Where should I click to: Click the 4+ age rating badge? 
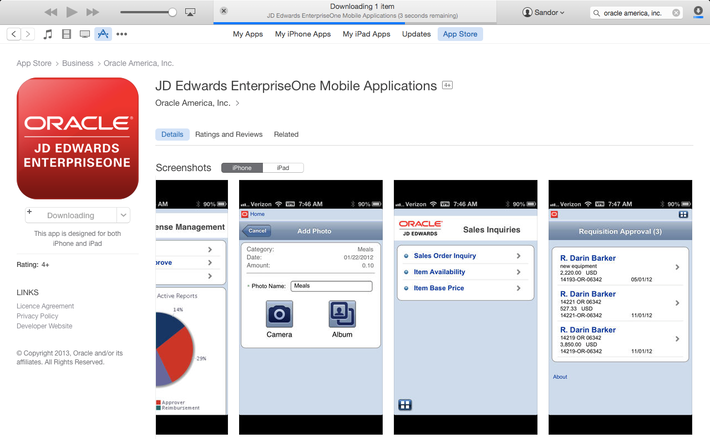[x=447, y=85]
